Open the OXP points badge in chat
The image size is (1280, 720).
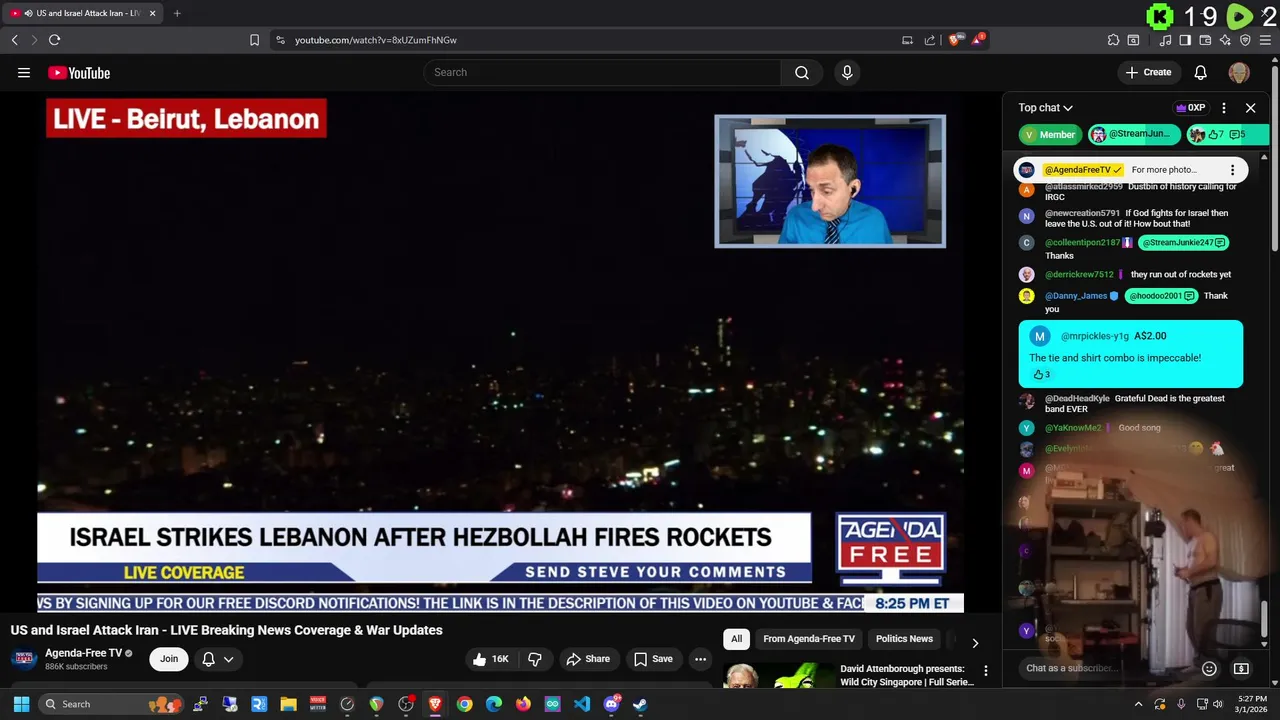pos(1190,108)
